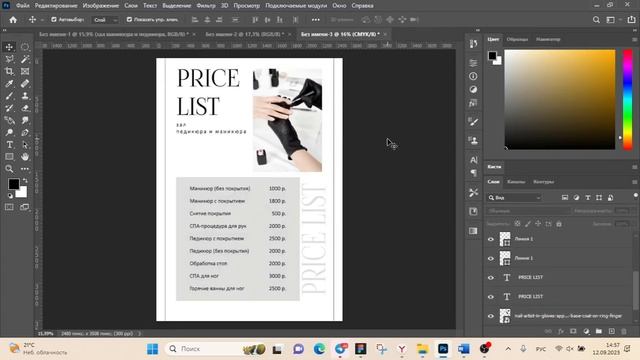Swap foreground and background colors in toolbox
This screenshot has height=360, width=640.
[25, 180]
